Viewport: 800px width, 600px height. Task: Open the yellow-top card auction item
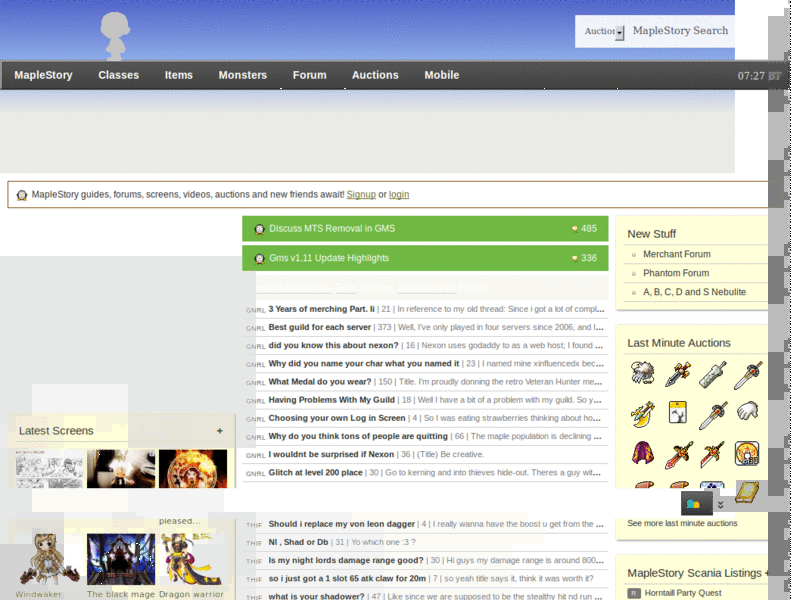pos(678,412)
